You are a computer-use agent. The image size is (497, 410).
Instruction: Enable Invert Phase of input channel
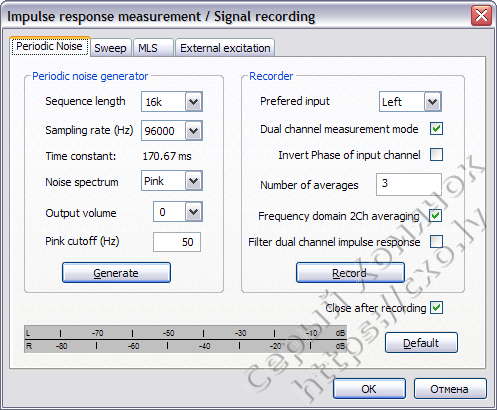pyautogui.click(x=436, y=155)
